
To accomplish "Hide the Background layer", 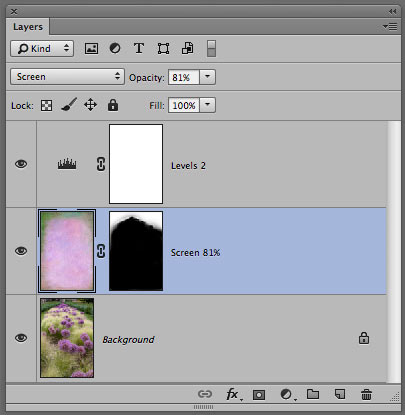I will tap(21, 338).
